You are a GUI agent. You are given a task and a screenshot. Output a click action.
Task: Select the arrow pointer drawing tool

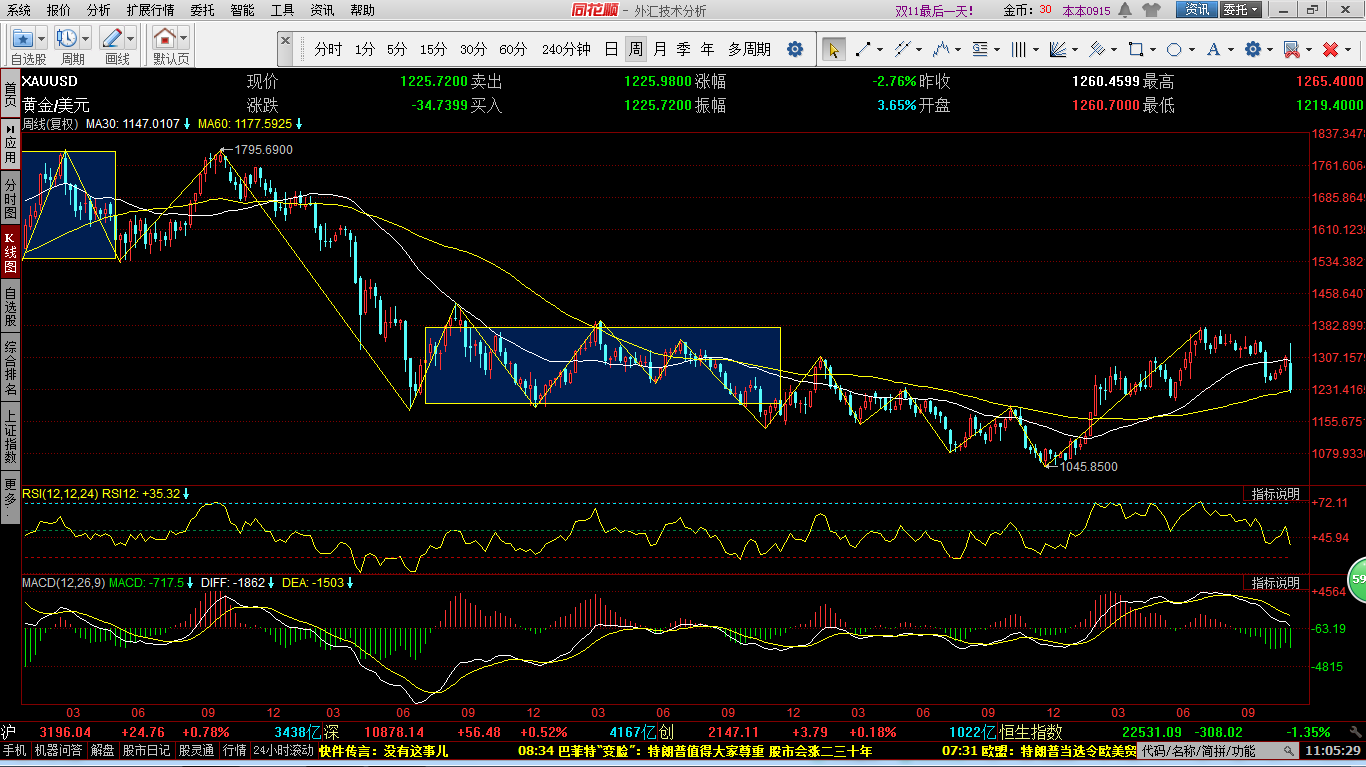pos(833,49)
